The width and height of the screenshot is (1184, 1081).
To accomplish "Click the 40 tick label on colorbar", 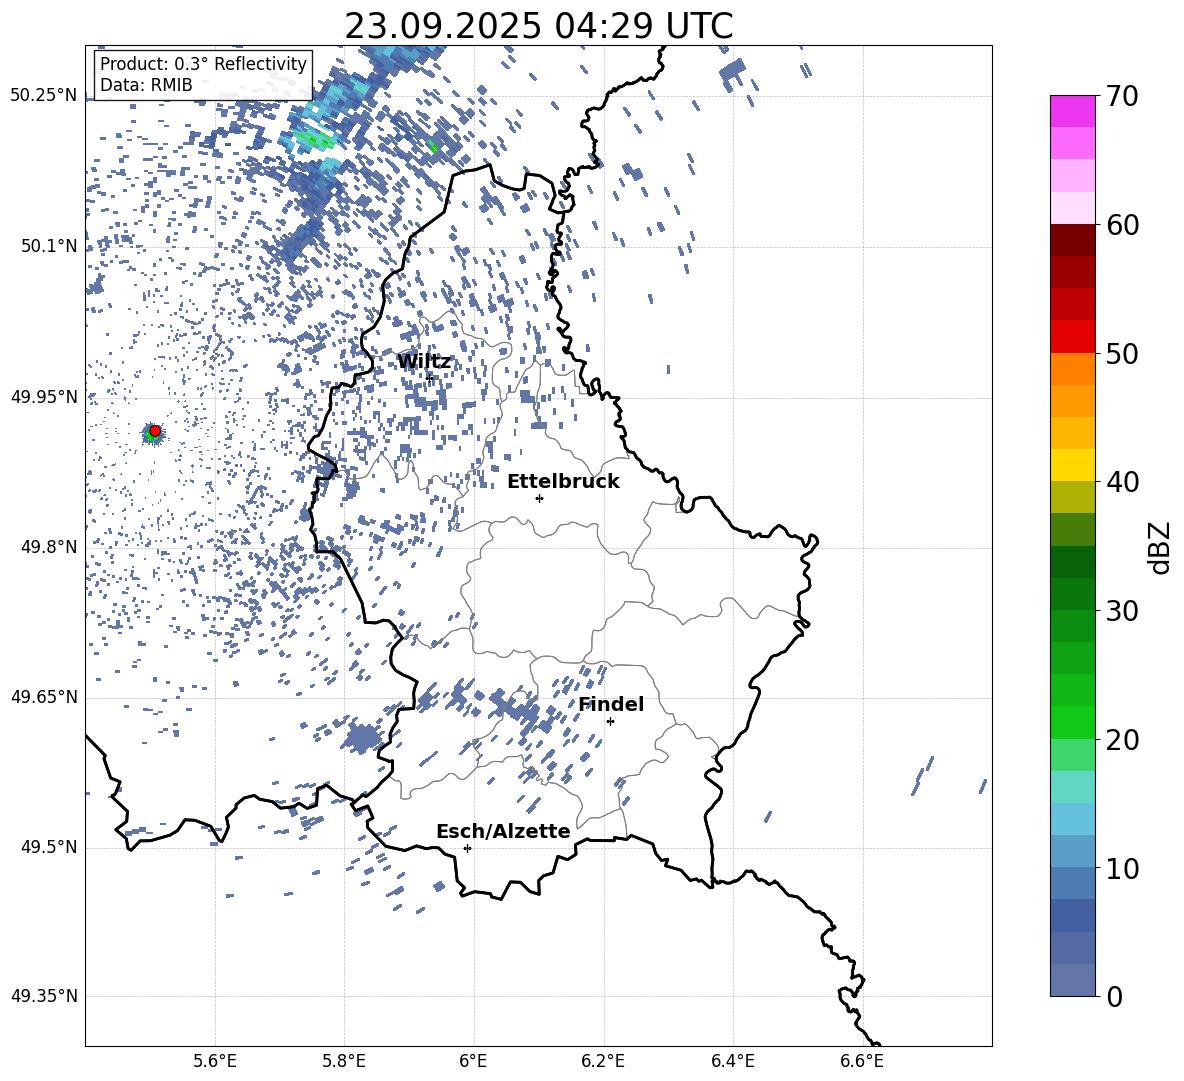I will pos(1122,482).
